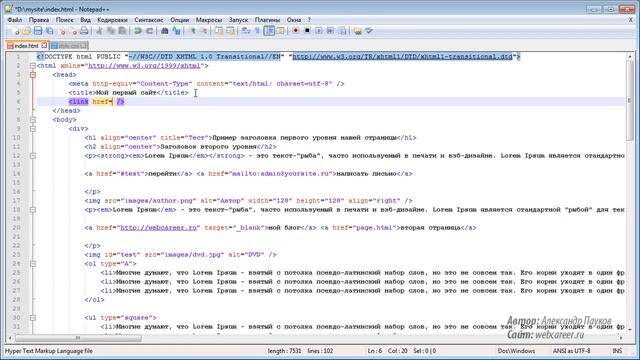Undo with the green arrow icon

(x=138, y=31)
